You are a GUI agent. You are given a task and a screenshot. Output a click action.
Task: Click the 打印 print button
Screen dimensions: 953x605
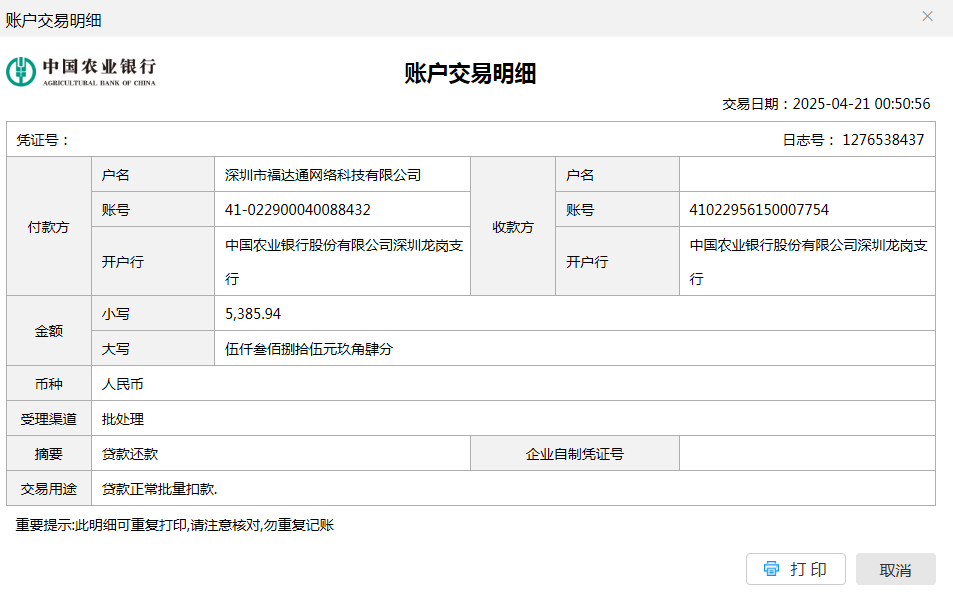(796, 569)
